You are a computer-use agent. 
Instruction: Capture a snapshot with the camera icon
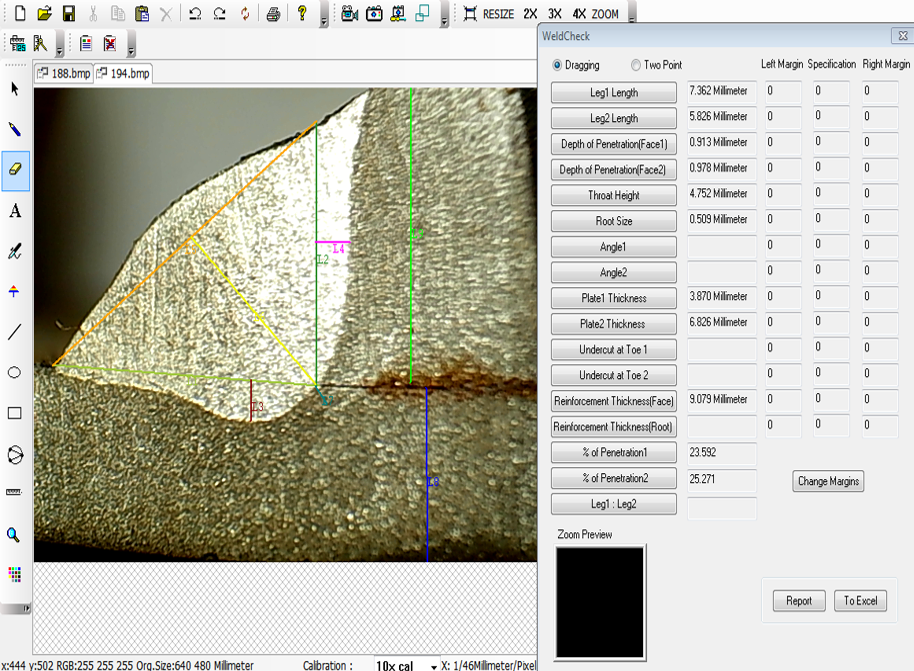coord(374,13)
